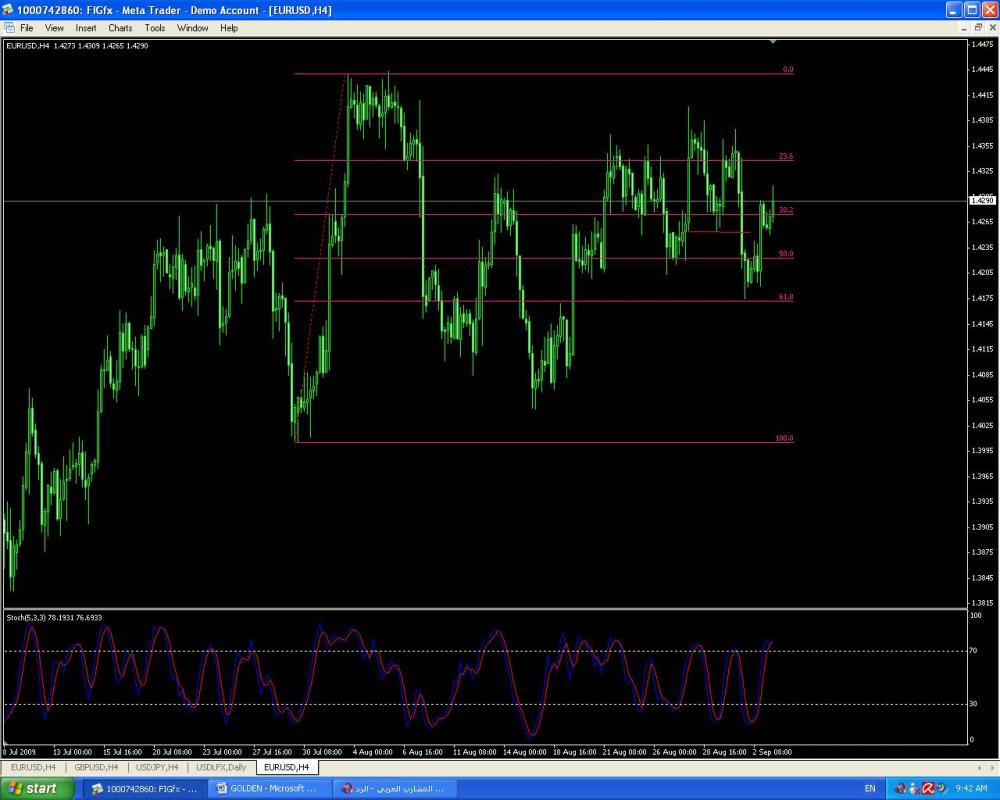Click the chart window icon beside File
The width and height of the screenshot is (1000, 800).
(9, 28)
